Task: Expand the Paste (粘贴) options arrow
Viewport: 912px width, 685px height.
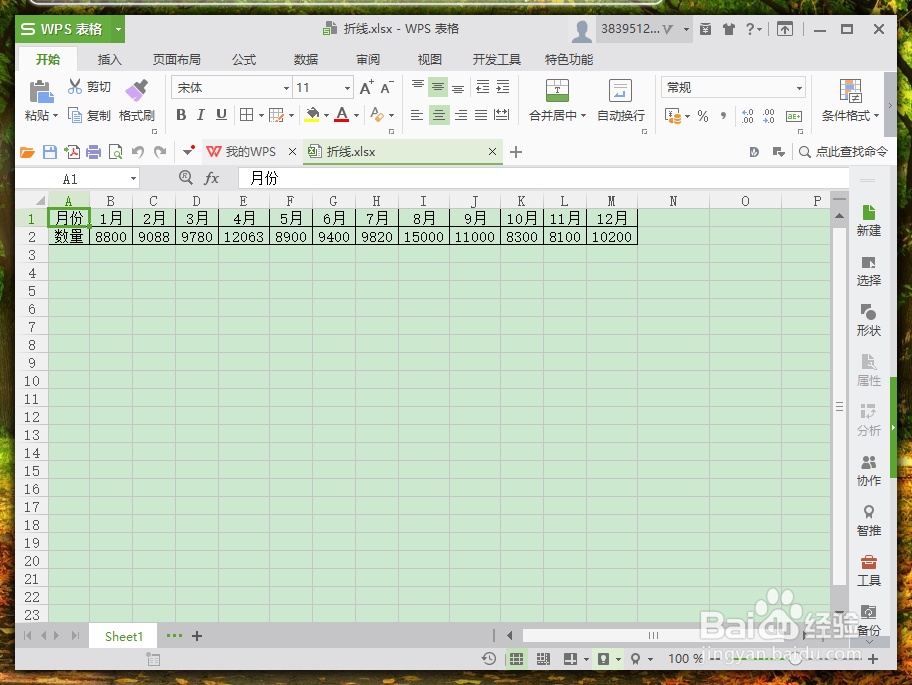Action: coord(55,116)
